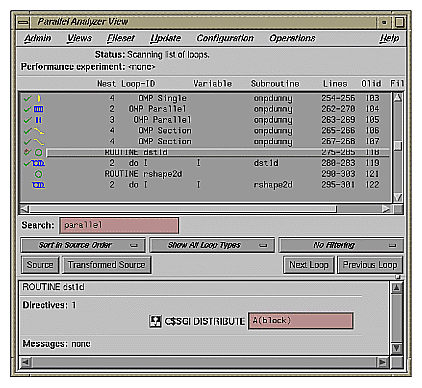
Task: Open the Help menu
Action: pos(389,38)
